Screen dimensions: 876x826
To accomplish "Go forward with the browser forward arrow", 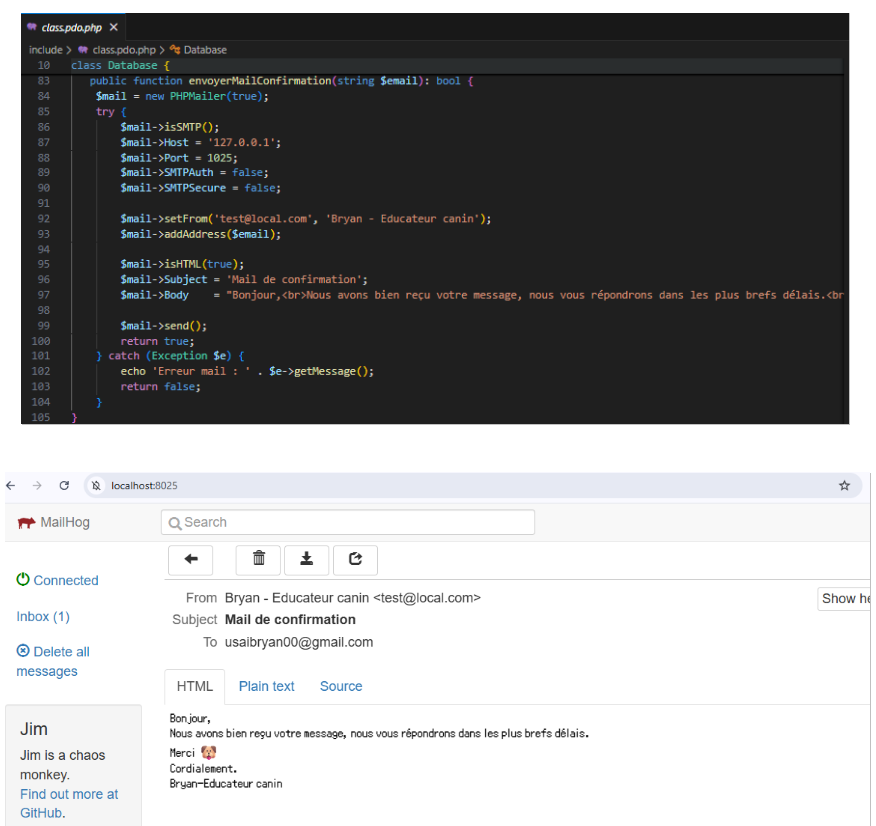I will [x=37, y=485].
